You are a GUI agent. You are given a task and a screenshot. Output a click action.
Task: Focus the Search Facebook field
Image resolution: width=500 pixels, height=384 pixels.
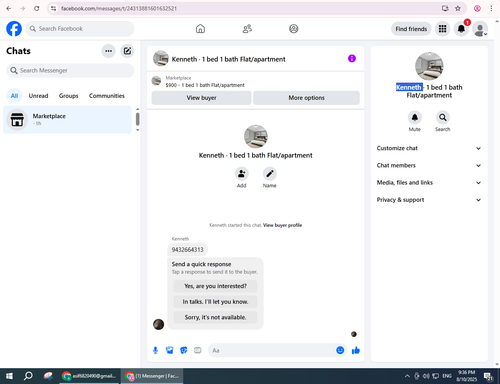[80, 29]
